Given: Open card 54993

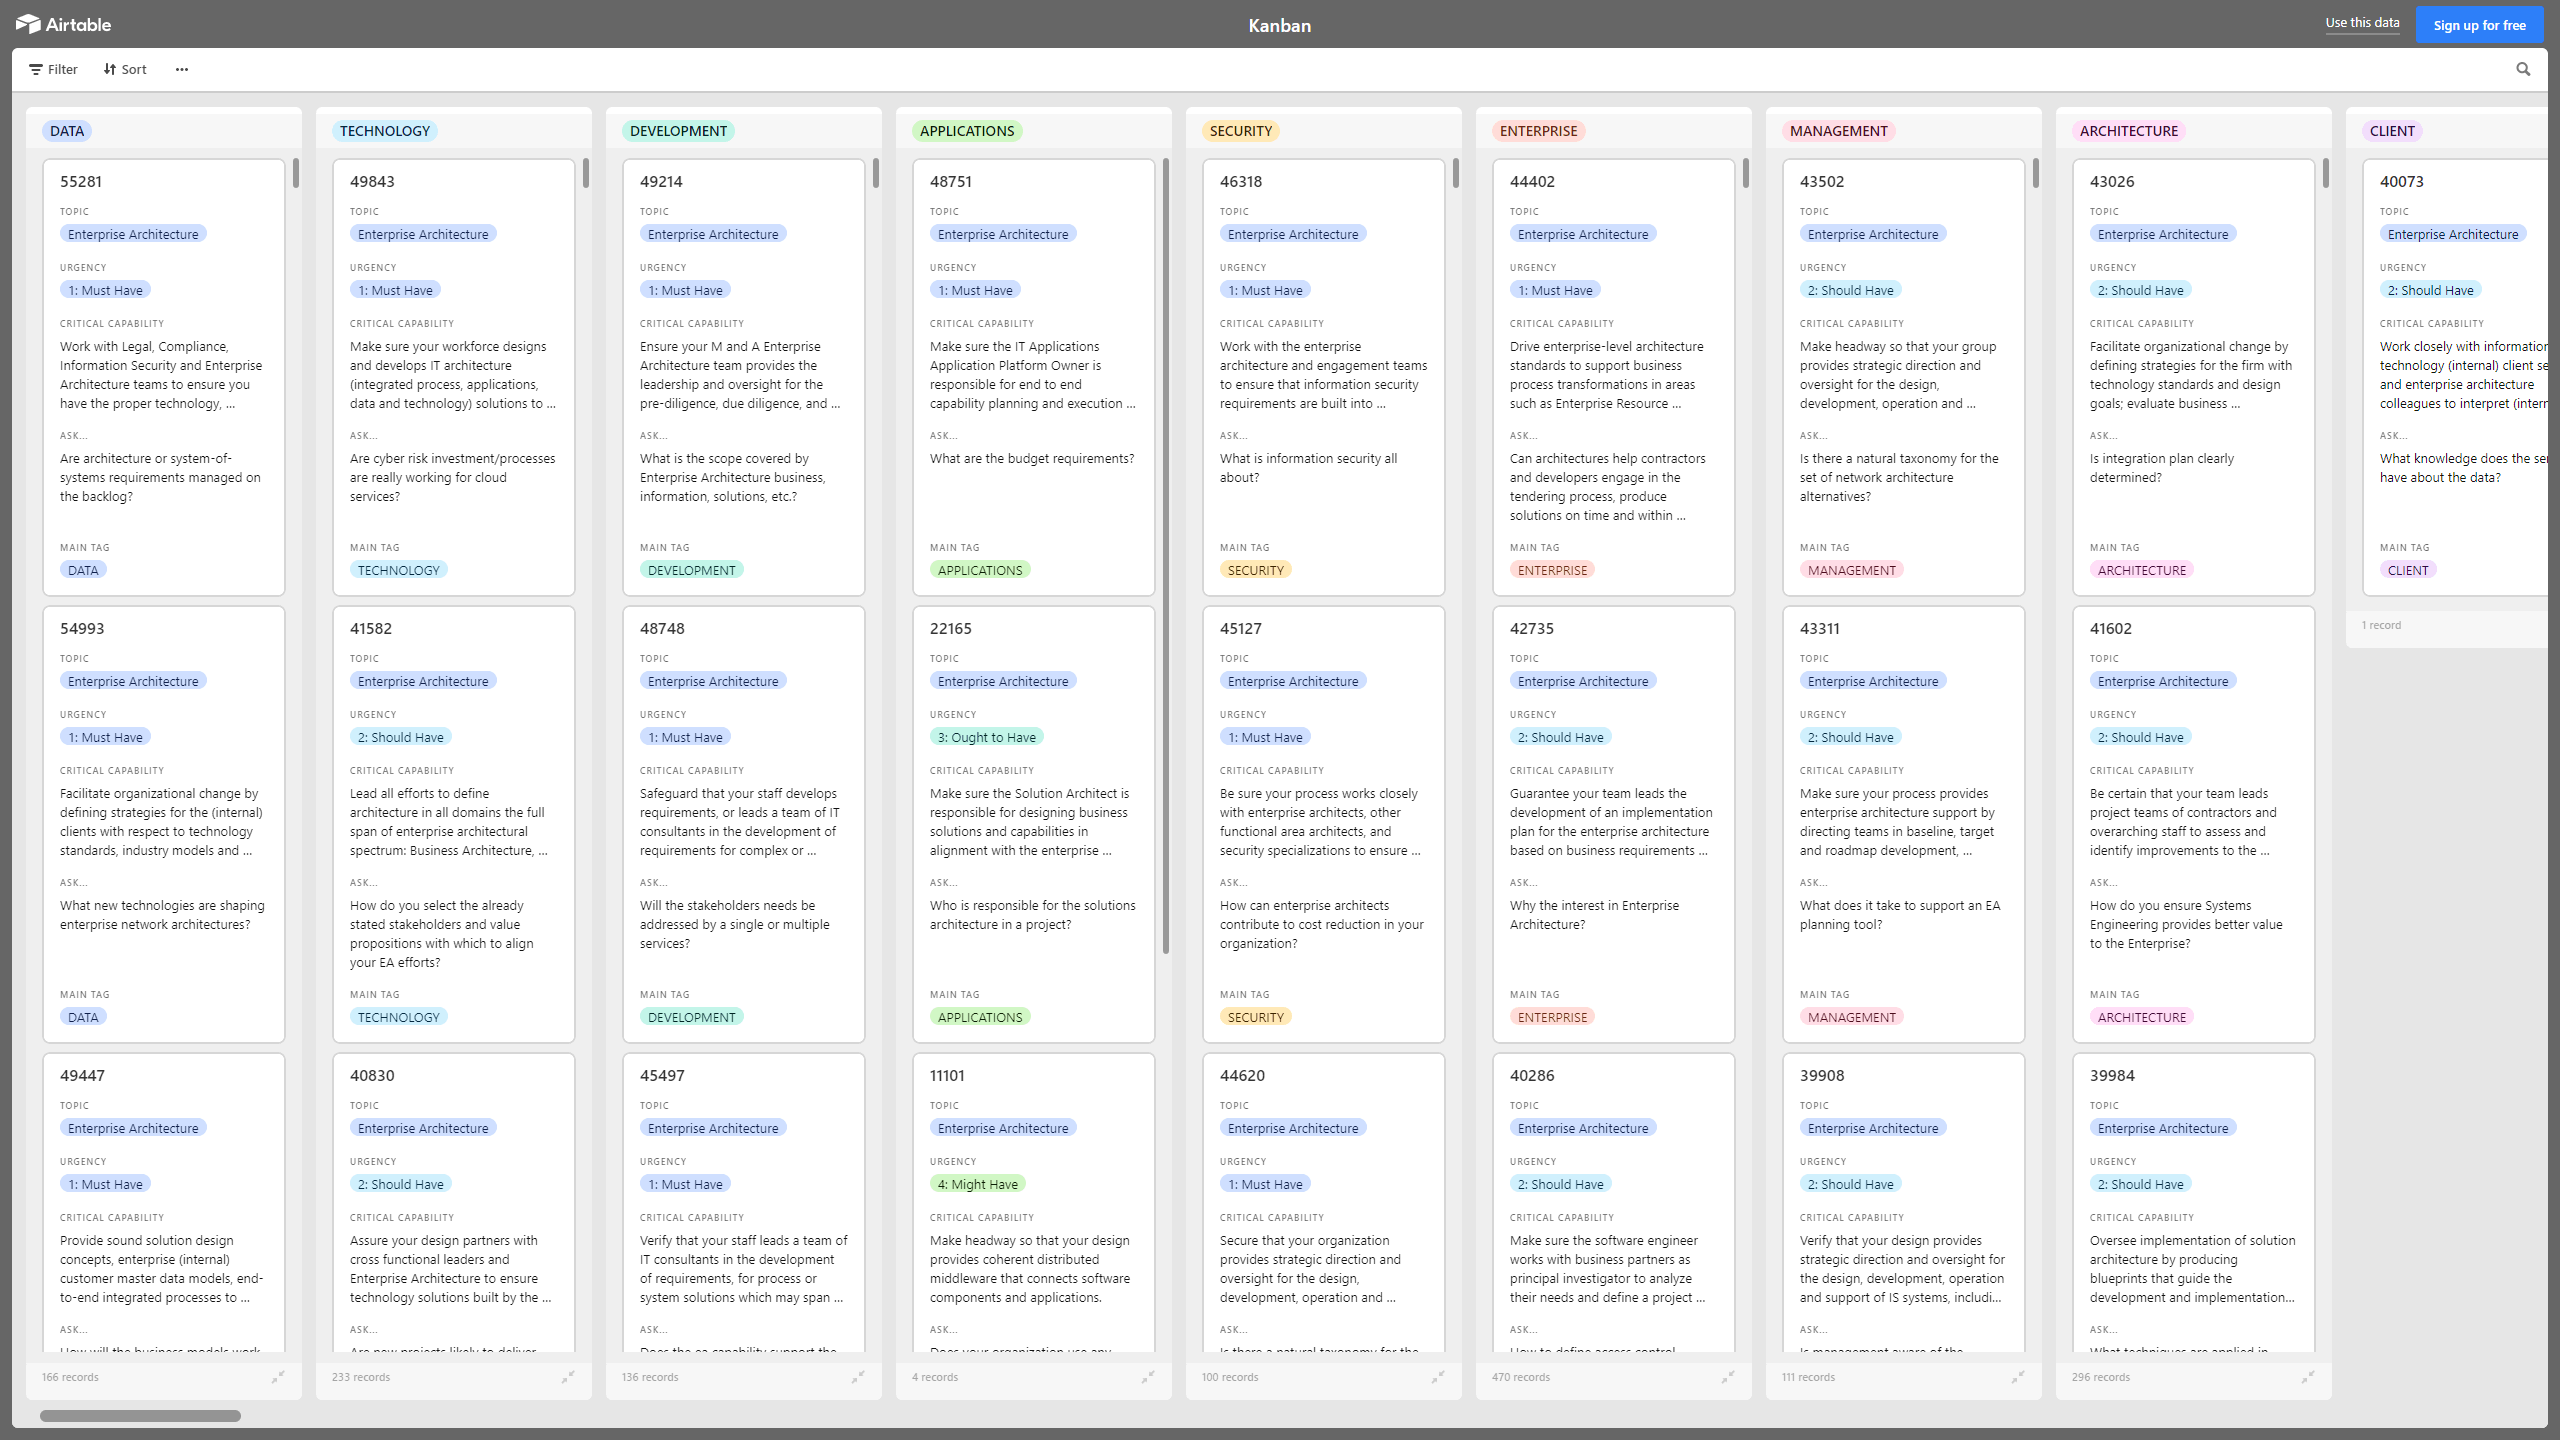Looking at the screenshot, I should tap(164, 824).
